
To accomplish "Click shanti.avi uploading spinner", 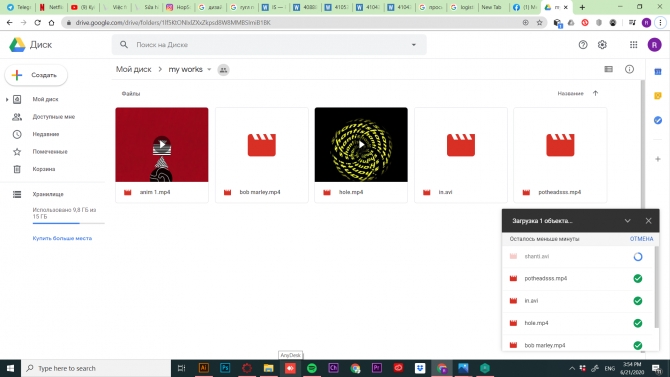I will click(638, 256).
